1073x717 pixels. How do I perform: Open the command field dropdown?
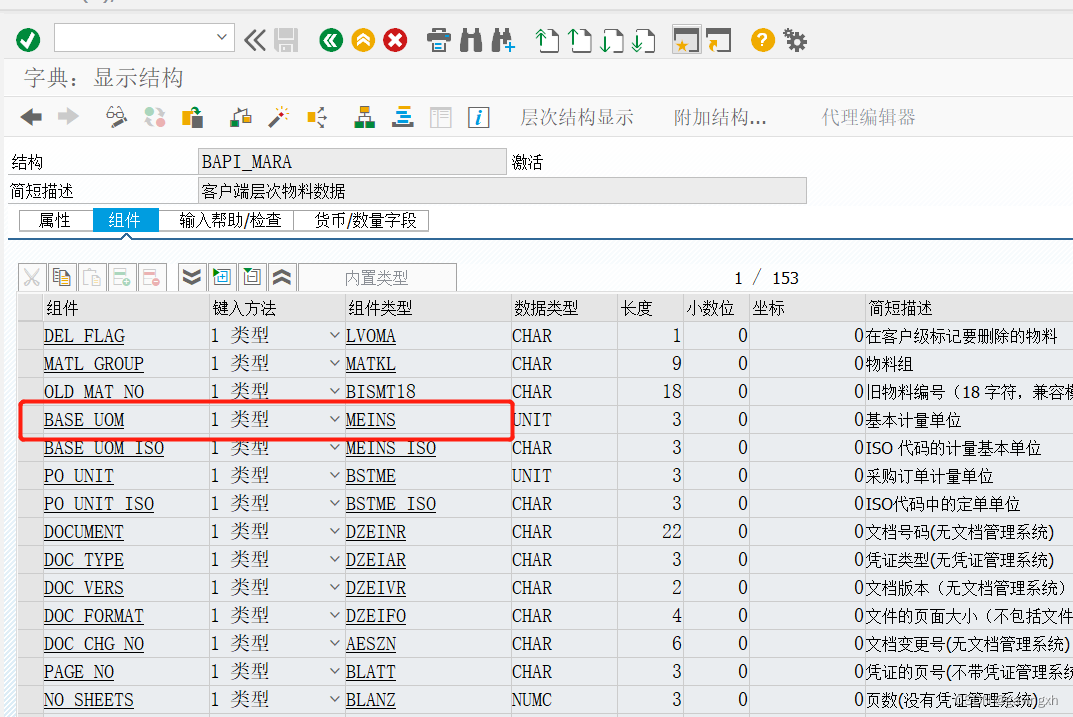tap(221, 38)
